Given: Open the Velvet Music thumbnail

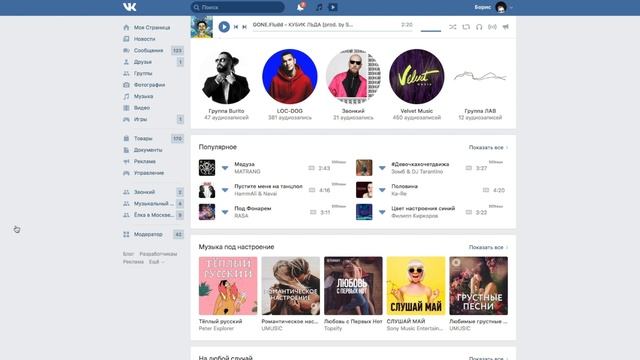Looking at the screenshot, I should [x=417, y=76].
